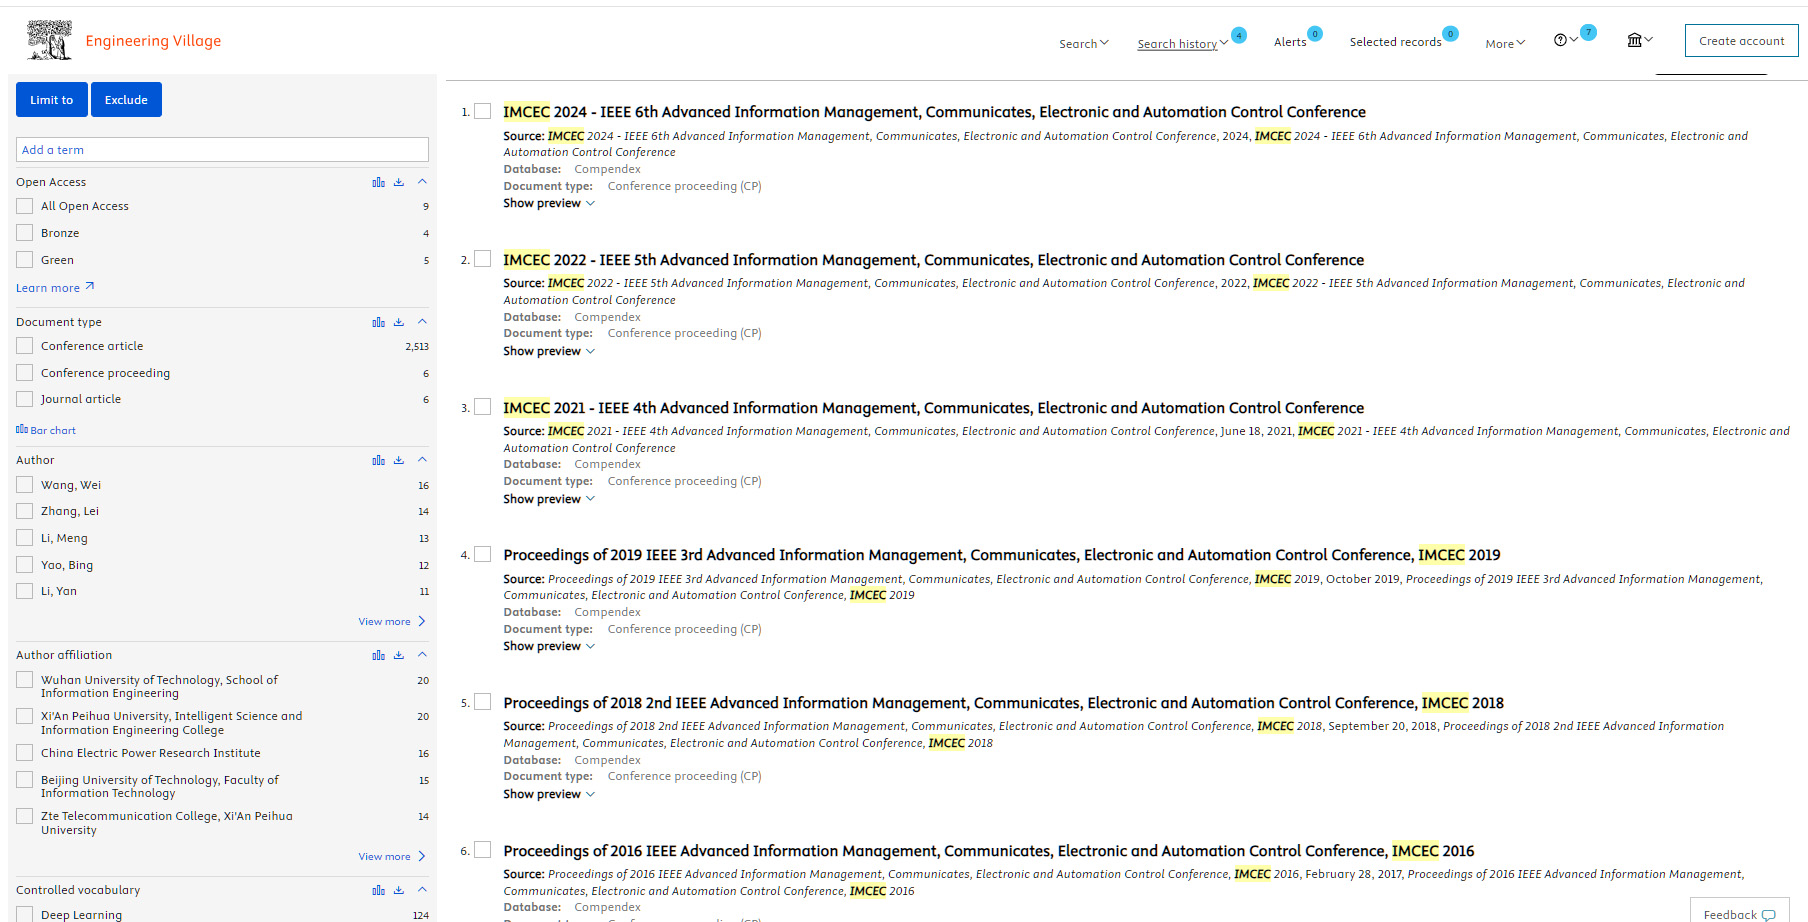The image size is (1808, 922).
Task: Click Engineering Village site title text
Action: pos(153,41)
